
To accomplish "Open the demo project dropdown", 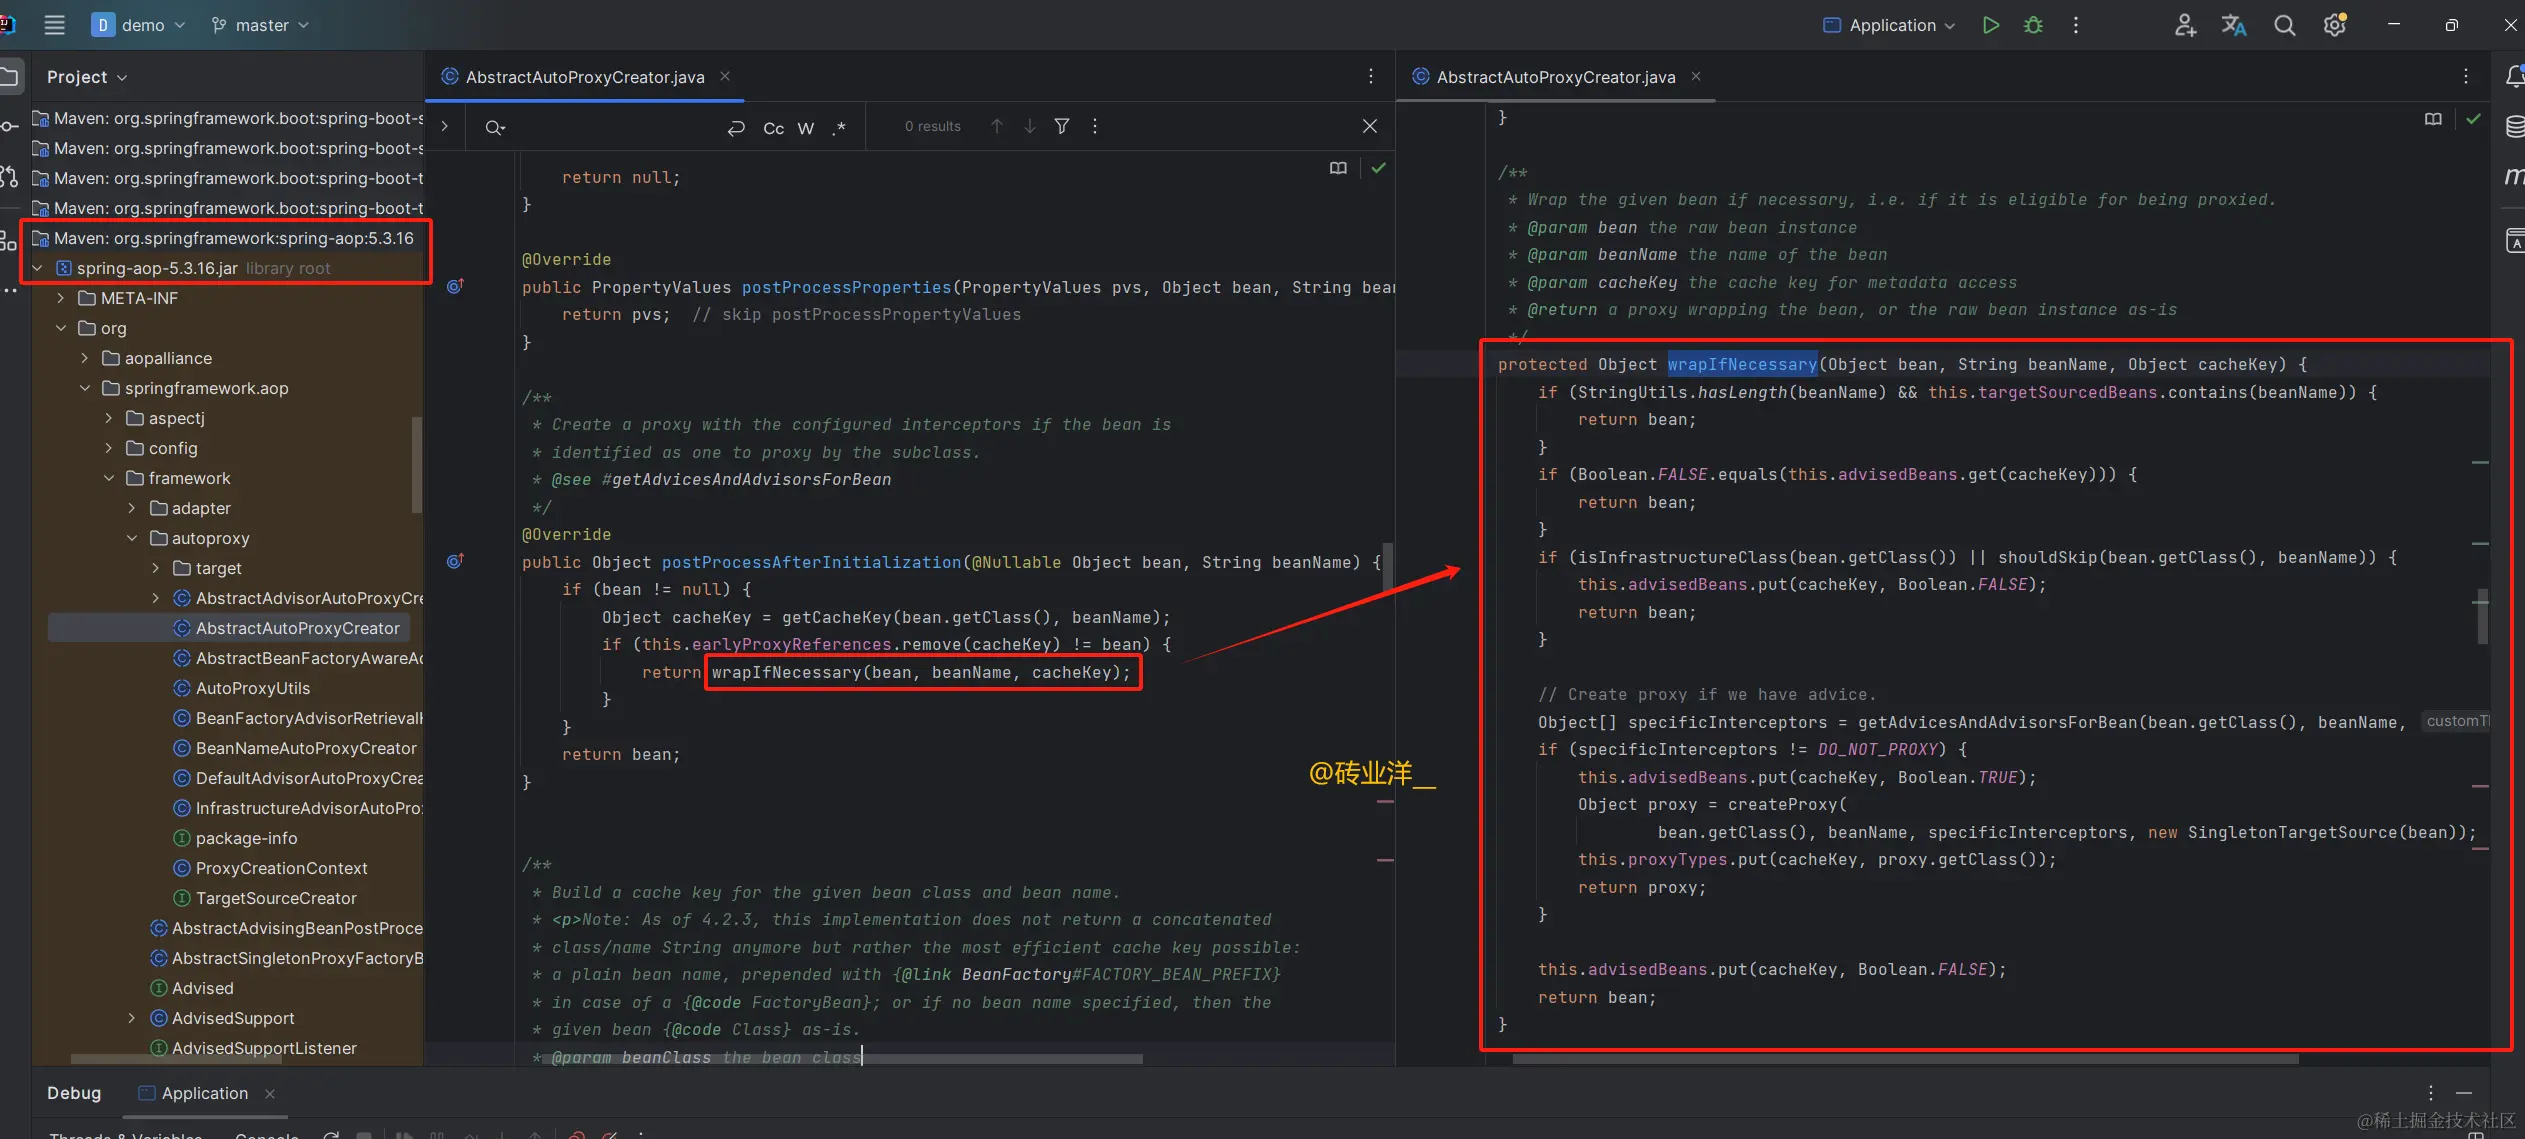I will pyautogui.click(x=138, y=25).
